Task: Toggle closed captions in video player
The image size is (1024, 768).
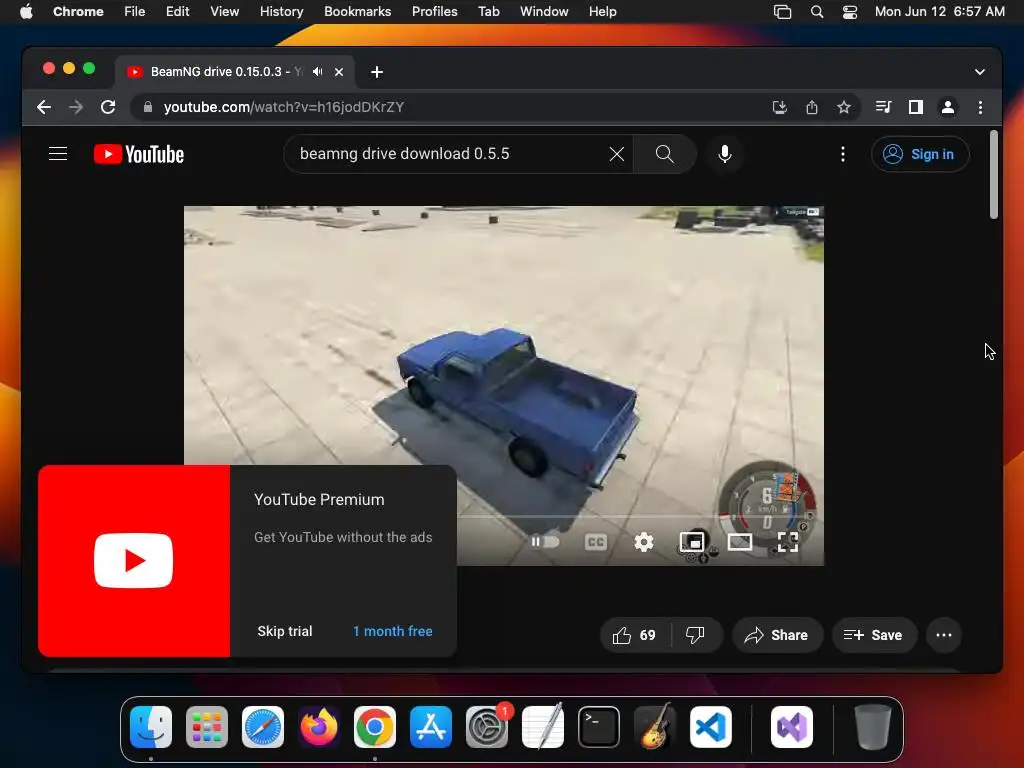Action: pos(596,541)
